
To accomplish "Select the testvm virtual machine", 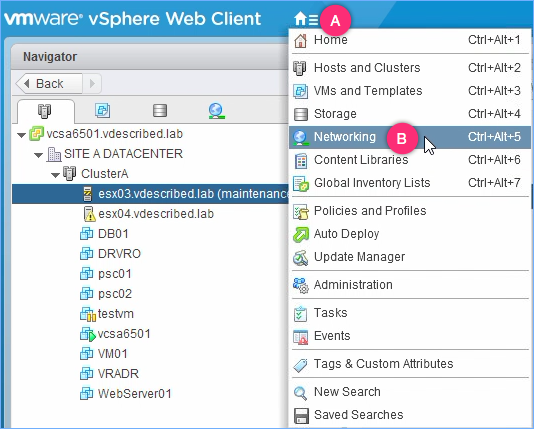I will click(115, 314).
